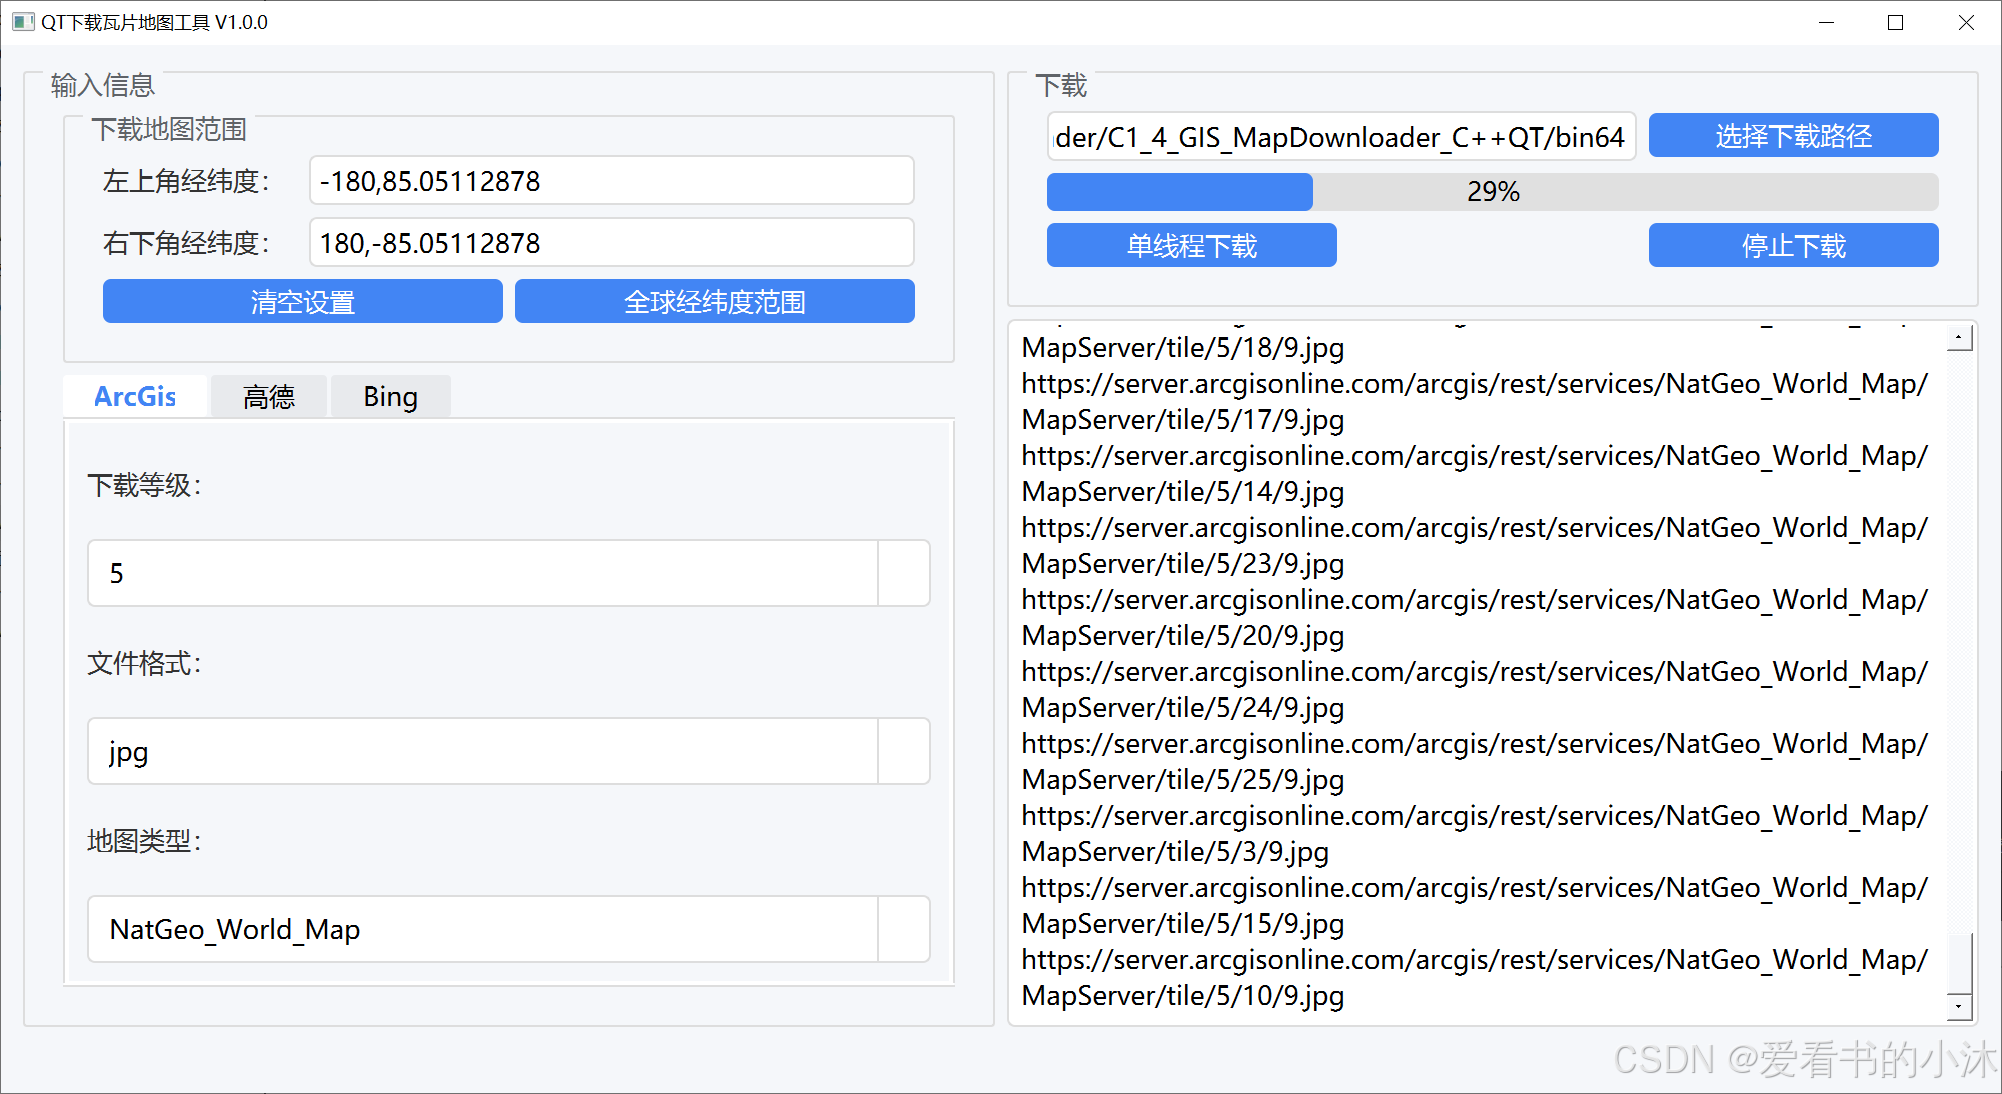The height and width of the screenshot is (1094, 2002).
Task: Open the NatGeo_World_Map map type dropdown
Action: 903,929
